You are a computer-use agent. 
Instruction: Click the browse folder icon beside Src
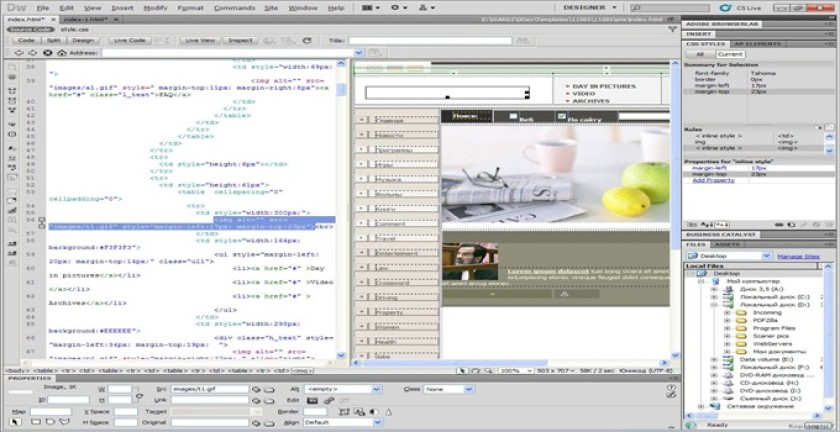[x=269, y=390]
